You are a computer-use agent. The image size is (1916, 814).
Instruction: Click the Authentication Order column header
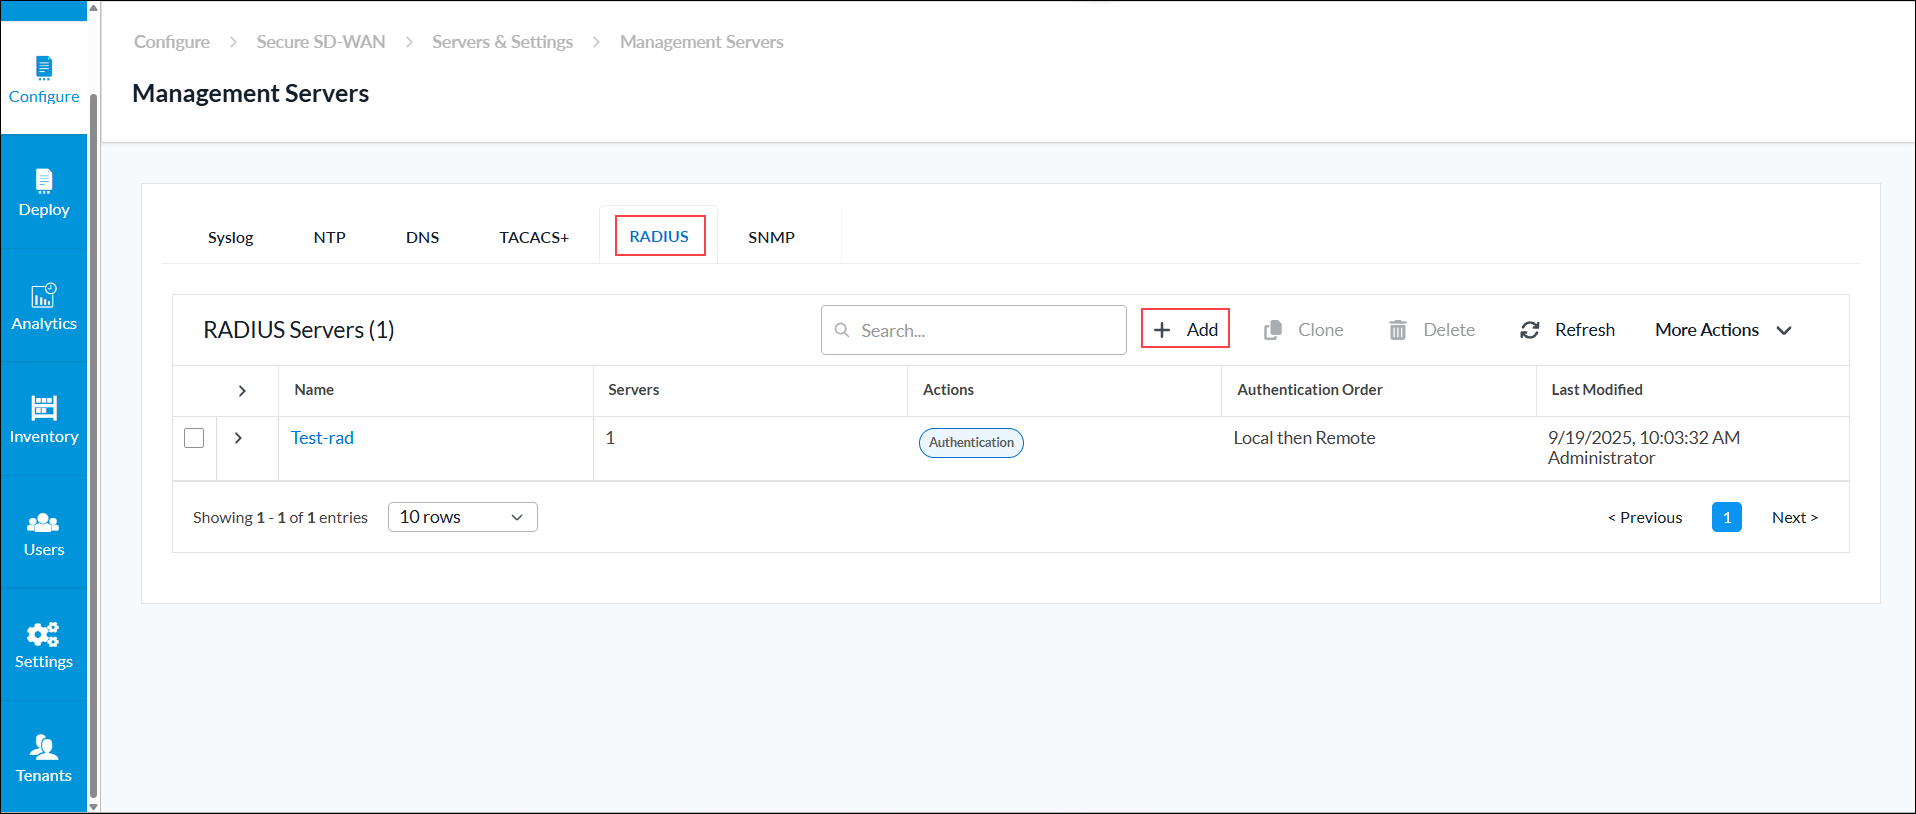[x=1310, y=390]
